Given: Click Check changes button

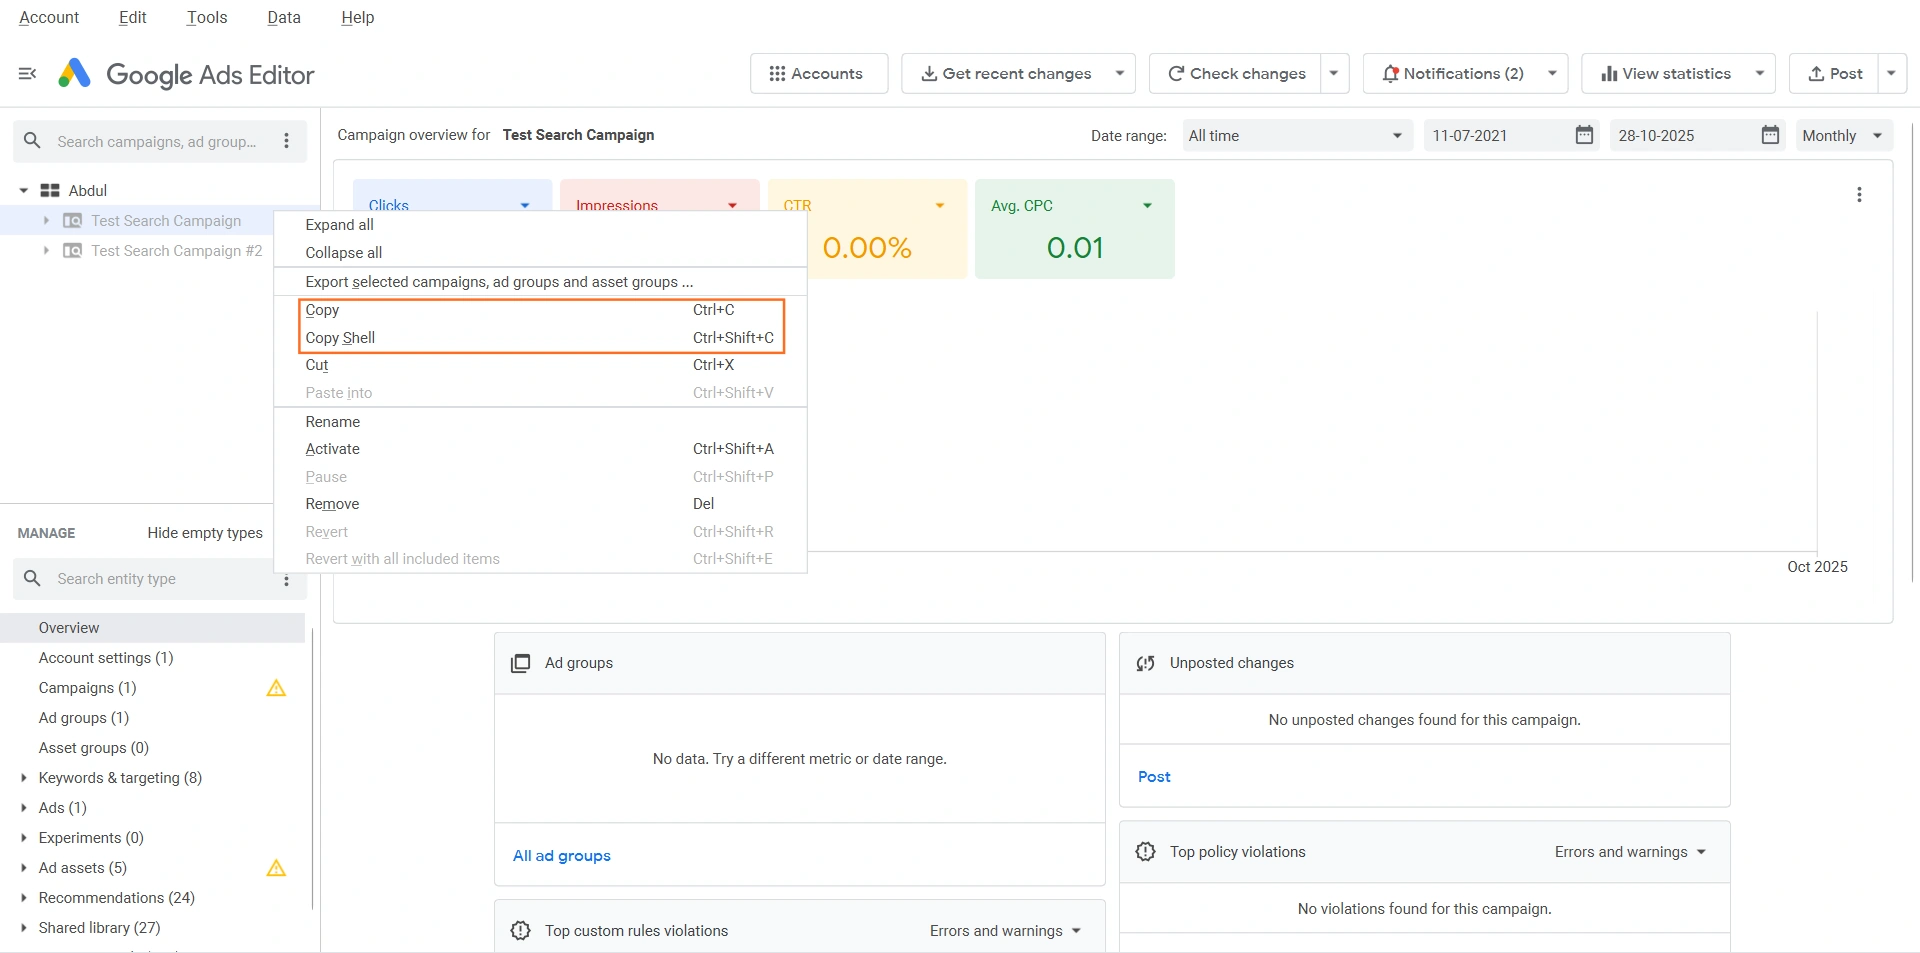Looking at the screenshot, I should pyautogui.click(x=1236, y=74).
